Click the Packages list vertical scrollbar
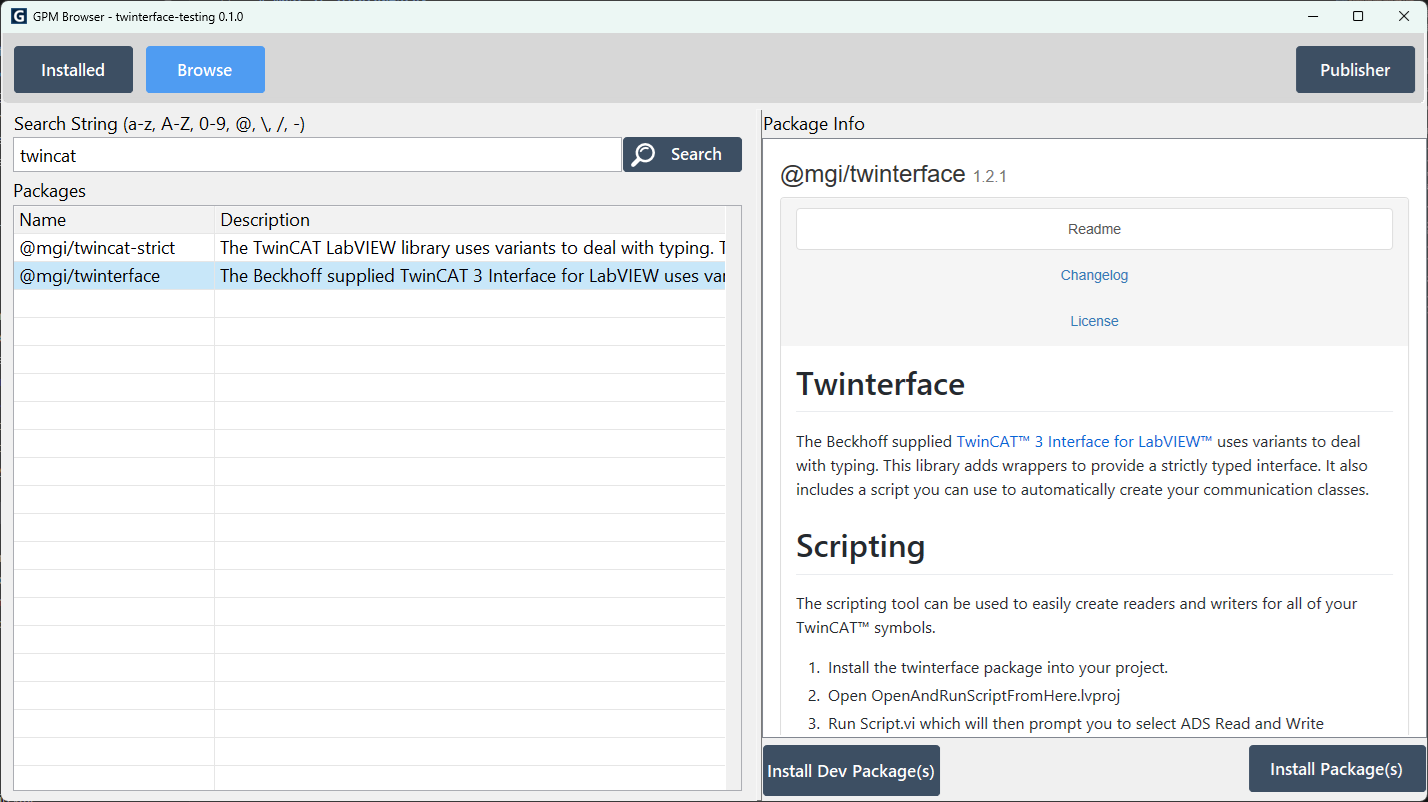1428x802 pixels. 734,498
